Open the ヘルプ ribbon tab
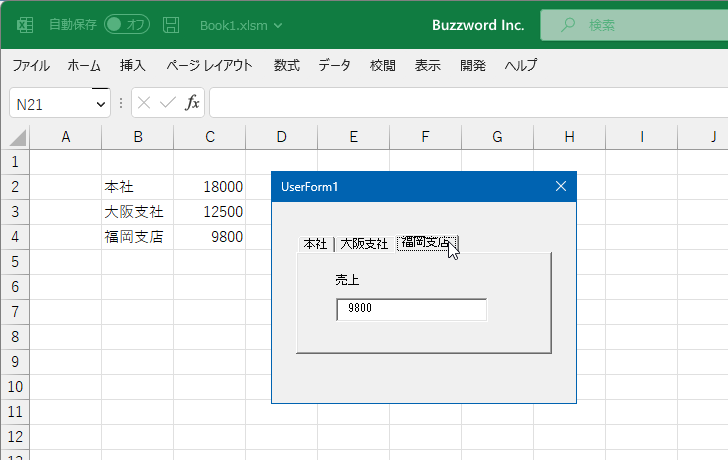The width and height of the screenshot is (728, 460). 521,65
